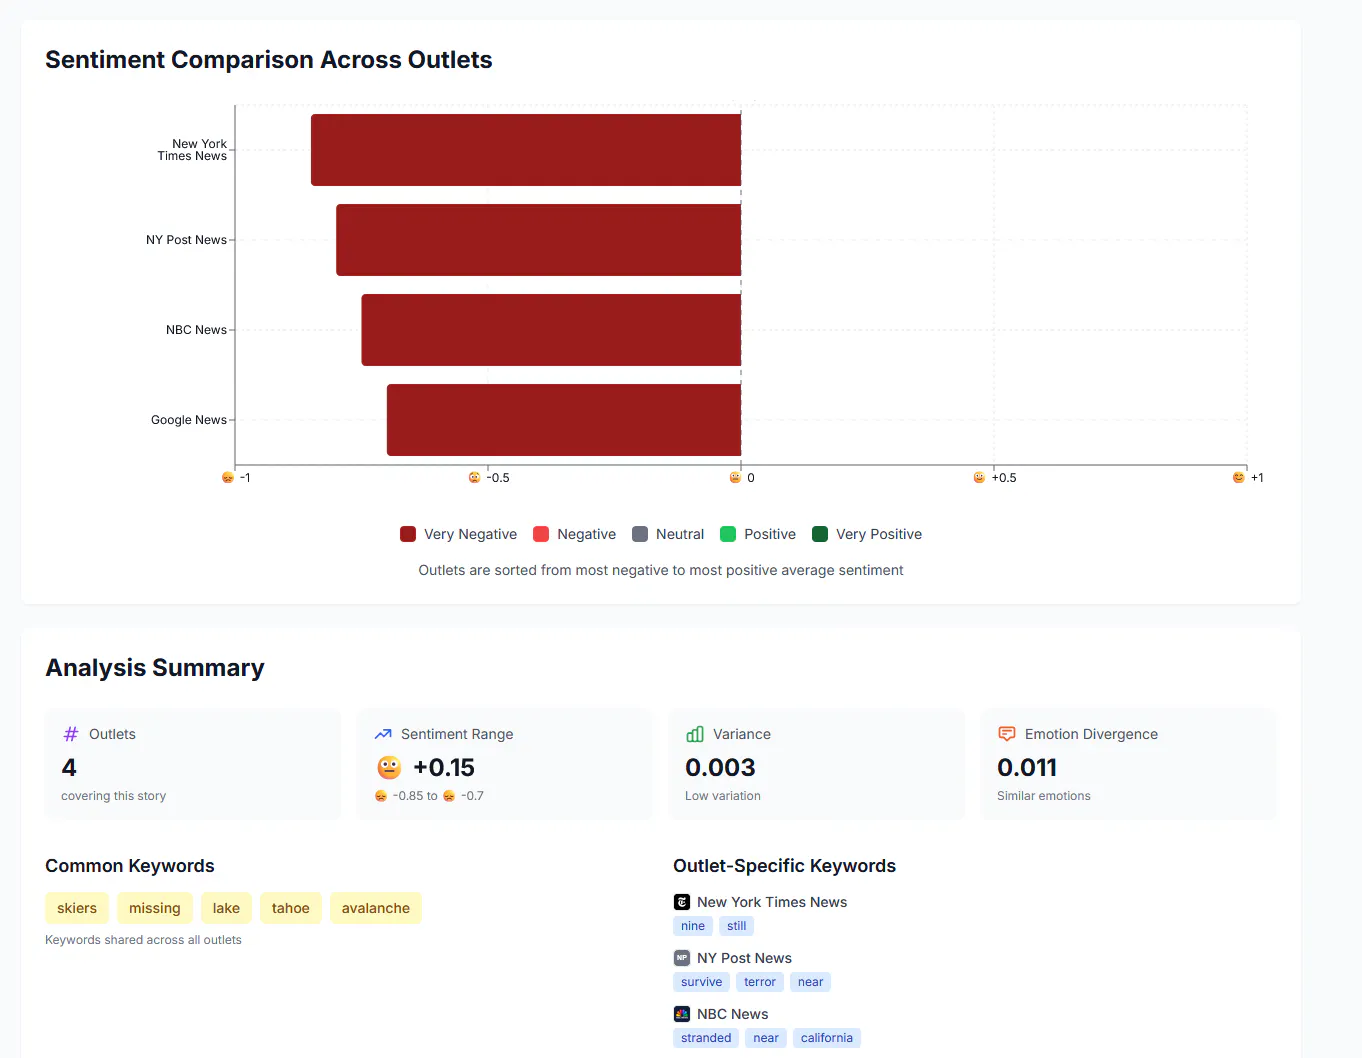Screen dimensions: 1362x1058
Task: Click the speech bubble icon beside Emotion Divergence
Action: pos(1007,734)
